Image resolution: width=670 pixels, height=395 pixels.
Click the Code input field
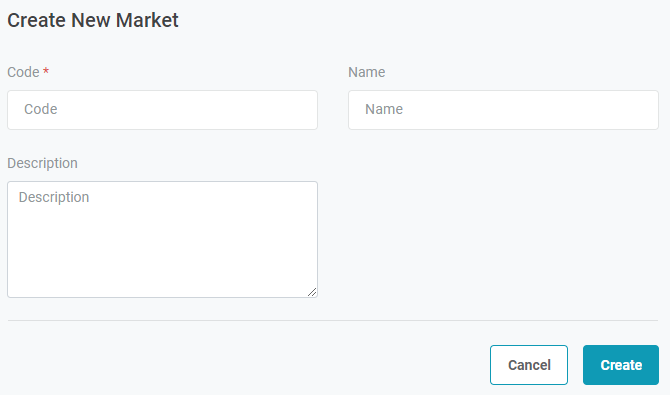click(x=162, y=110)
